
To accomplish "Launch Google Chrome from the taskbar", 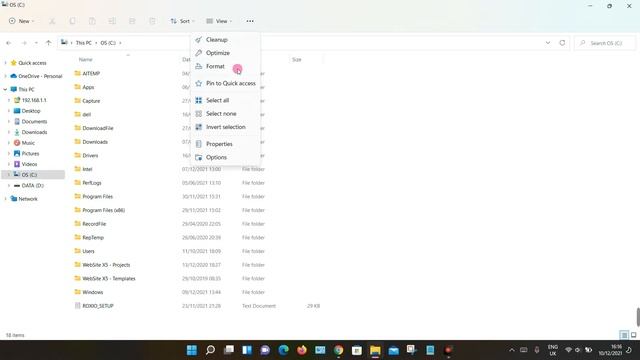I will 338,350.
